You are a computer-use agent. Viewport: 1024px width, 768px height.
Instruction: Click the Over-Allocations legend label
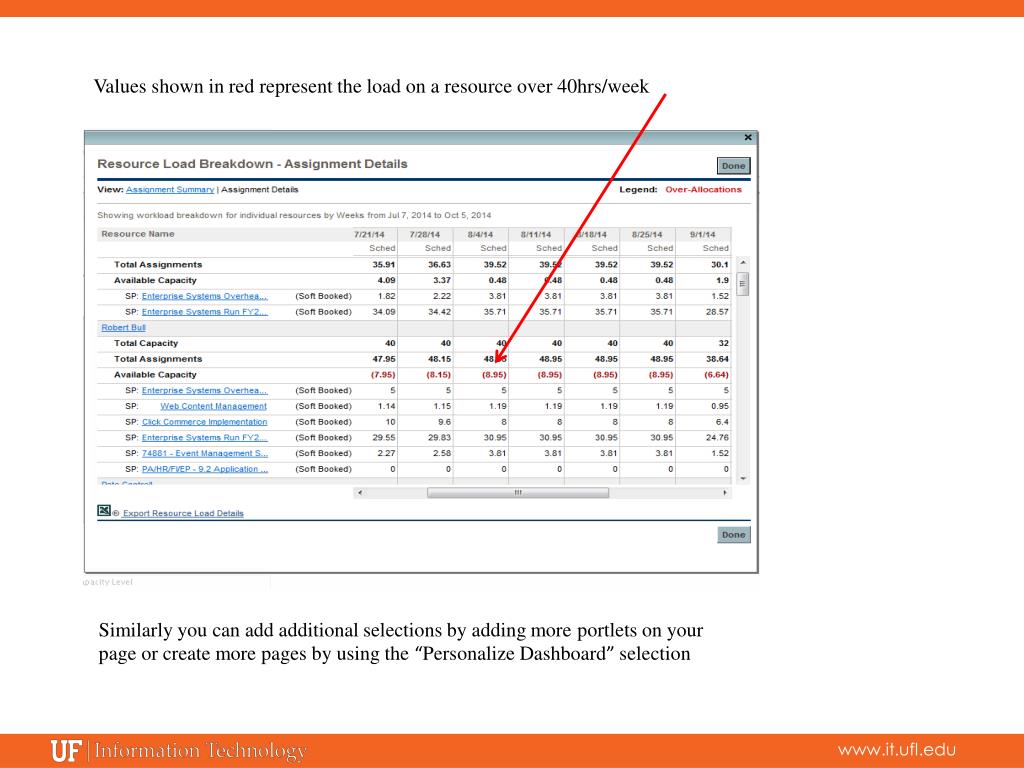pos(703,189)
